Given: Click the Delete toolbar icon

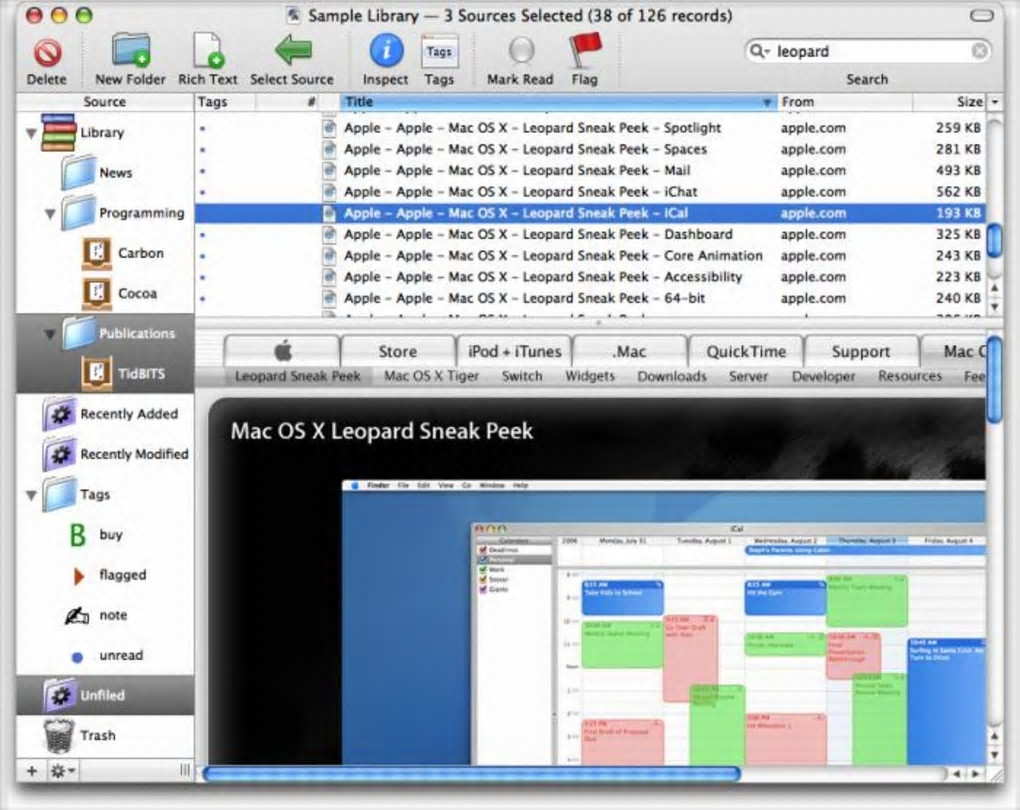Looking at the screenshot, I should (x=47, y=53).
